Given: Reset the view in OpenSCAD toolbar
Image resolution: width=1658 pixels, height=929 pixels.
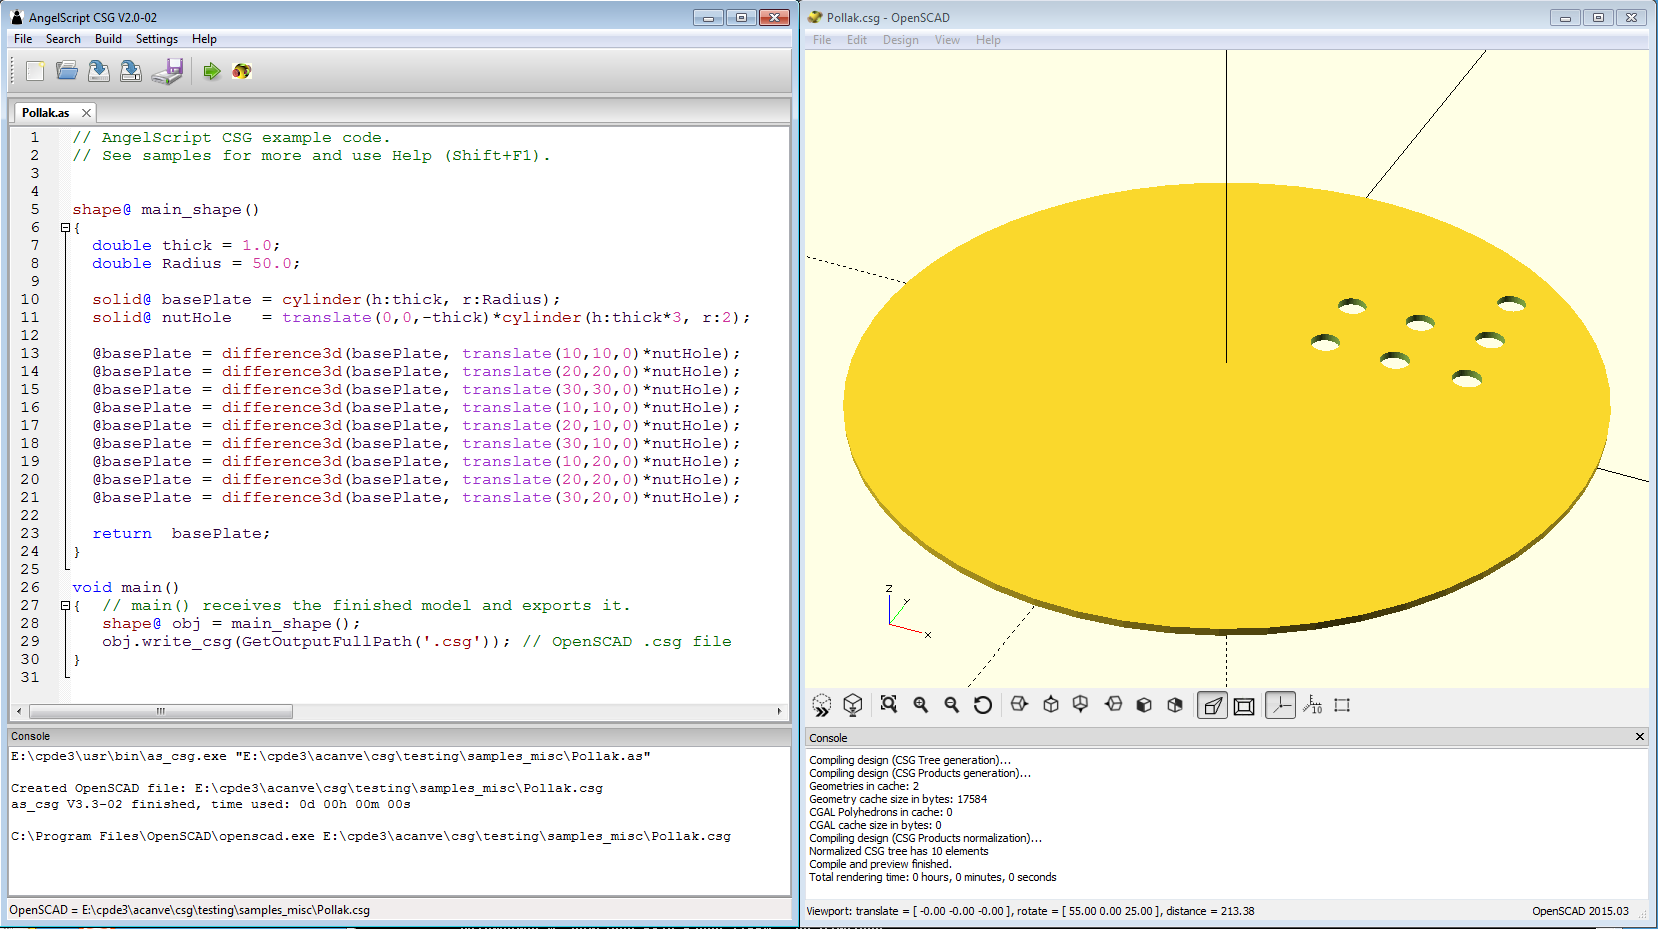Looking at the screenshot, I should (x=983, y=705).
